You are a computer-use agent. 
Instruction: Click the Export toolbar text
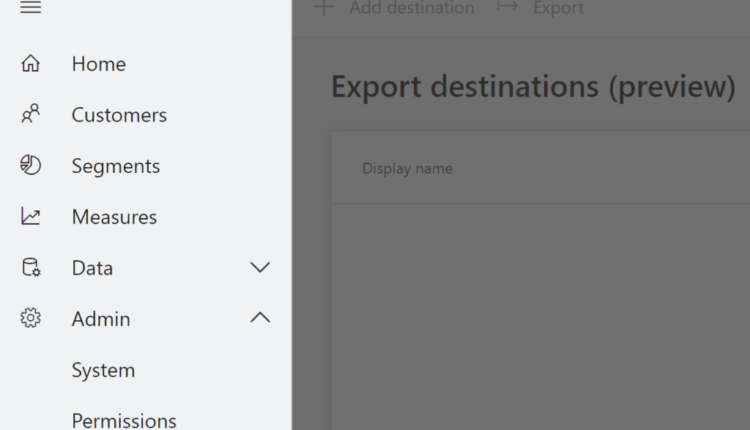click(x=558, y=8)
